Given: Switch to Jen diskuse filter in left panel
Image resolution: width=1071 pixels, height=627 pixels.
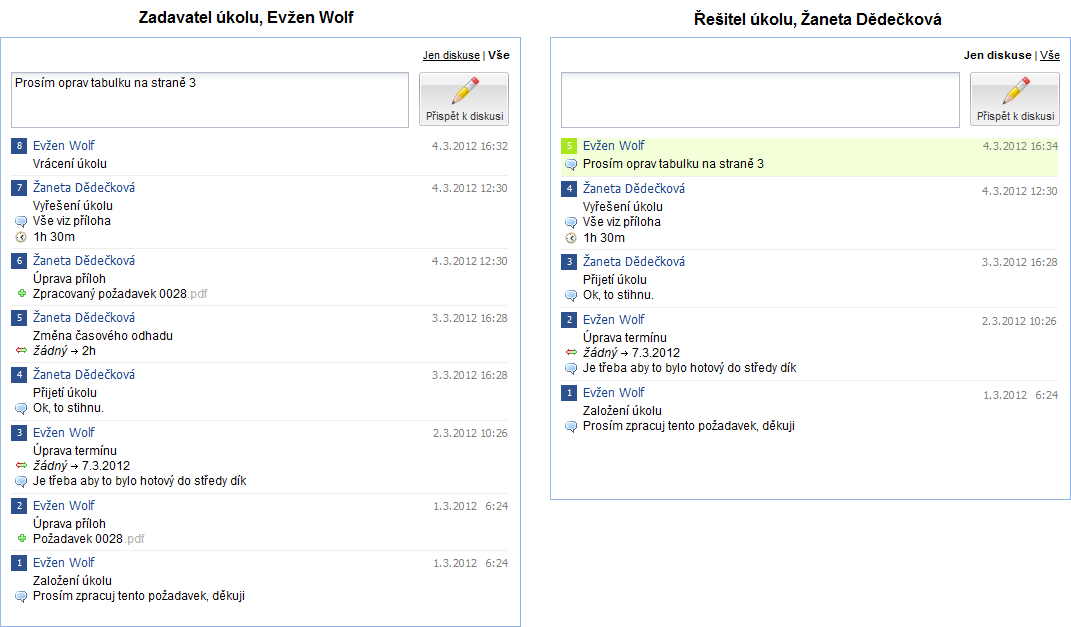Looking at the screenshot, I should (448, 55).
